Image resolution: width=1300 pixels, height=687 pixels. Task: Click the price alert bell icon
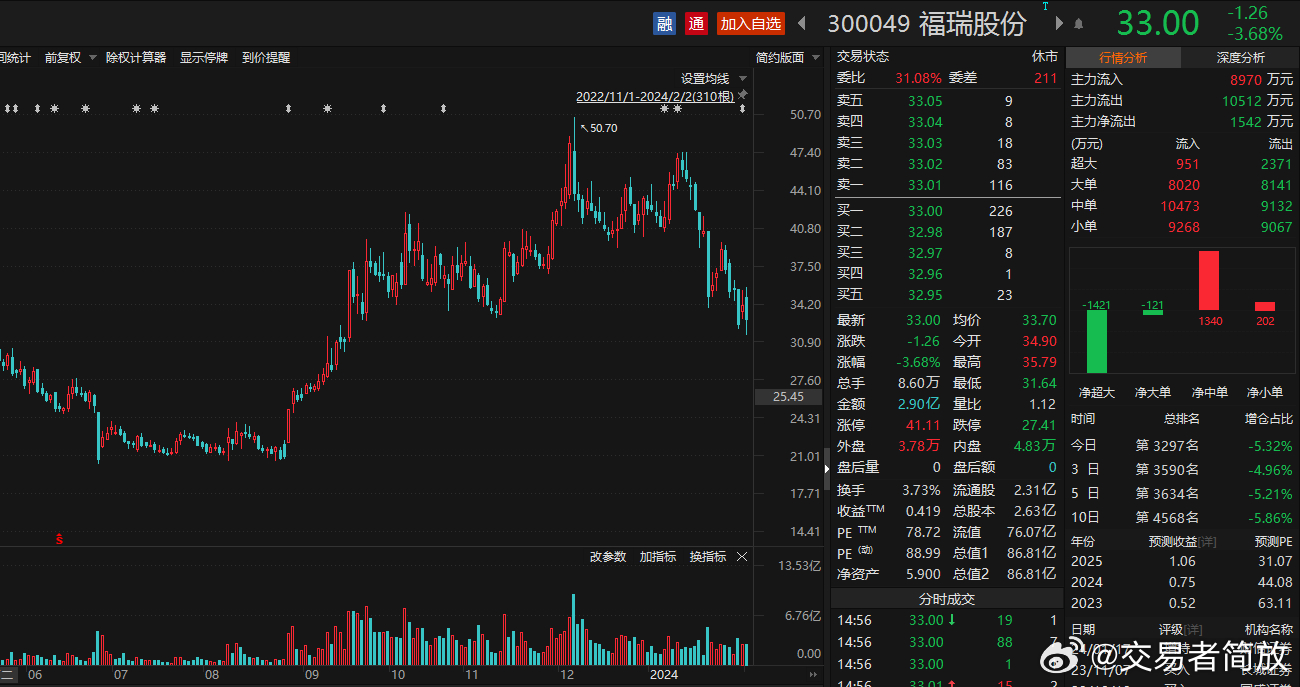pos(1078,23)
